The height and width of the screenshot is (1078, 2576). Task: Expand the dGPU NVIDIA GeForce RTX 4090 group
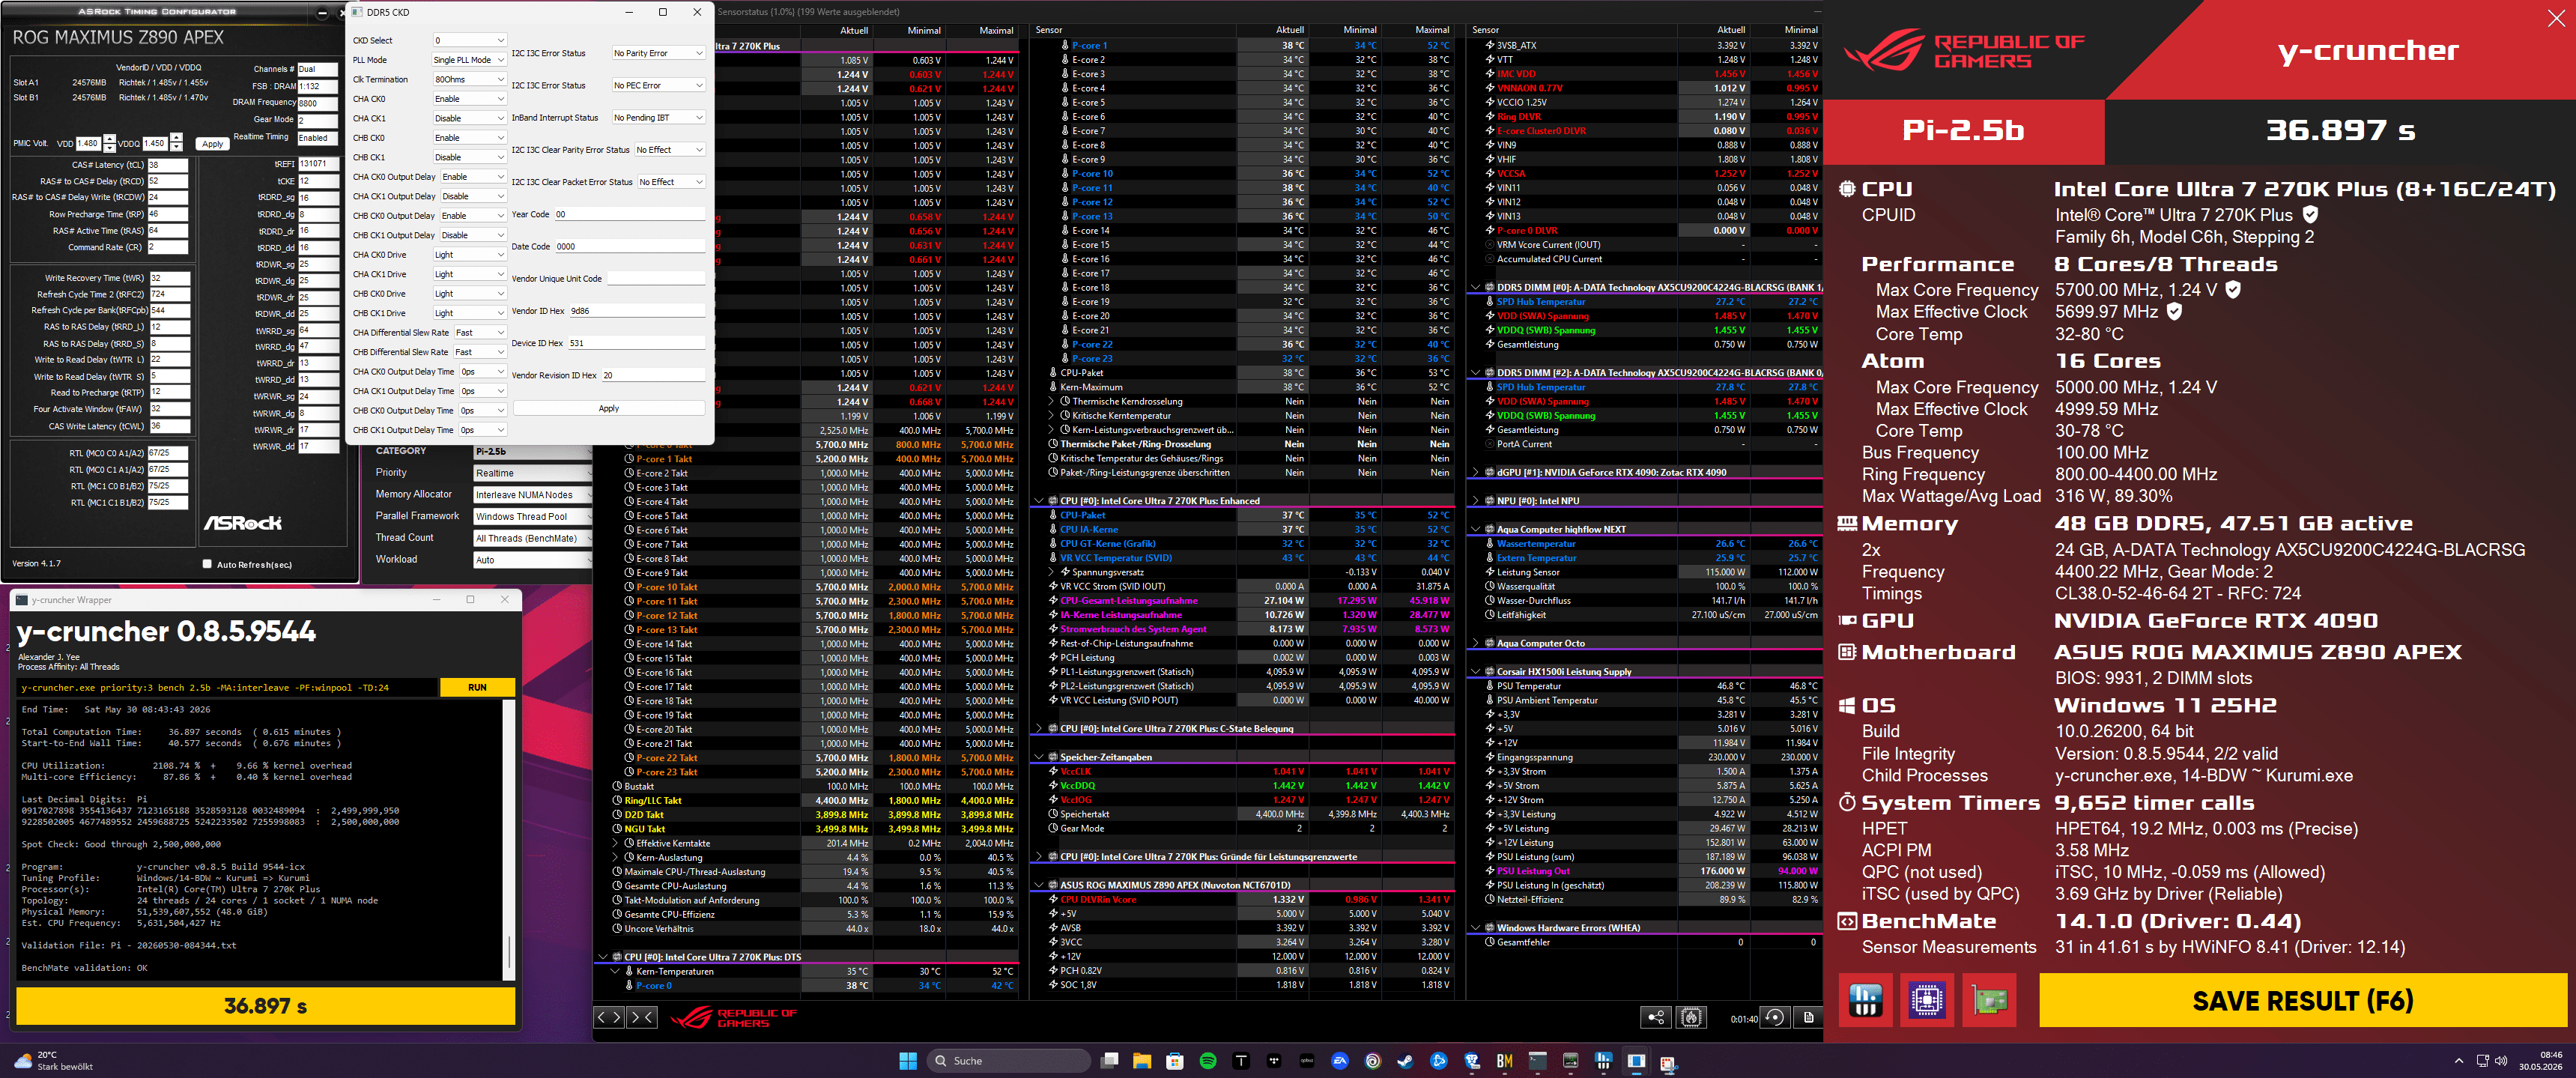pyautogui.click(x=1475, y=473)
